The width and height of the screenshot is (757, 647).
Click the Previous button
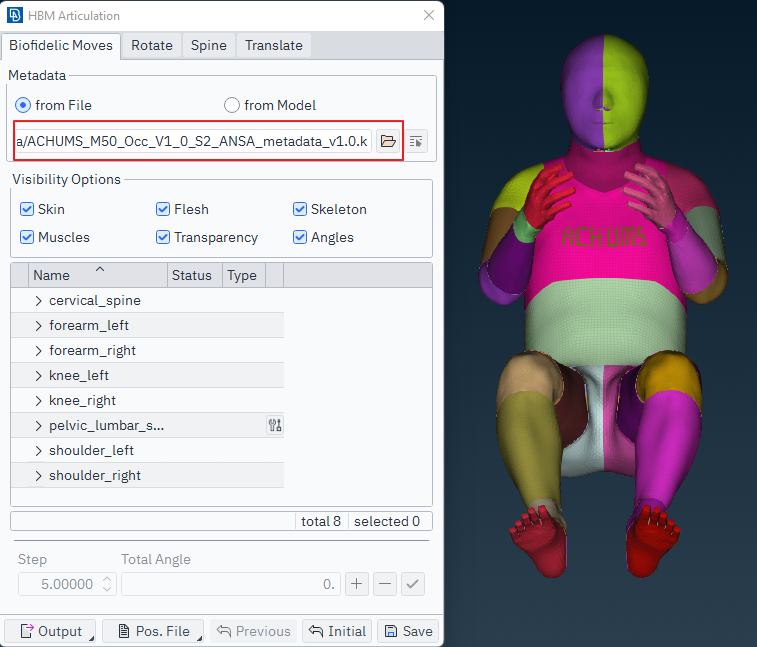tap(253, 631)
